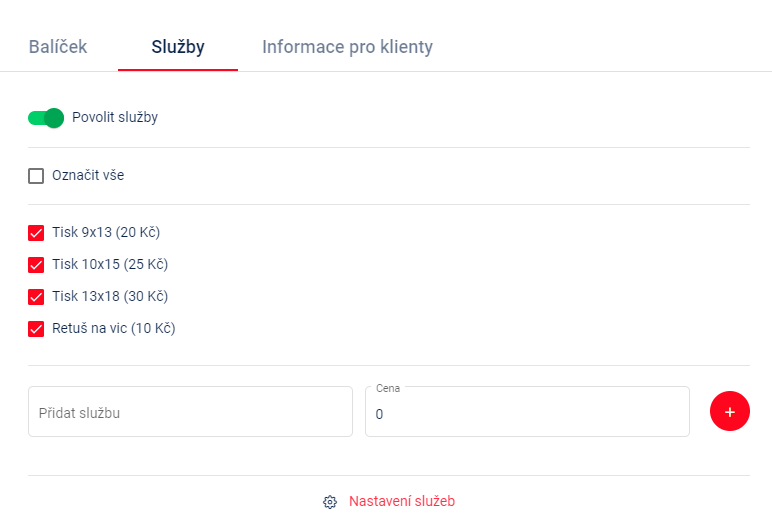The height and width of the screenshot is (532, 772).
Task: Switch to the Balíček tab
Action: (x=58, y=47)
